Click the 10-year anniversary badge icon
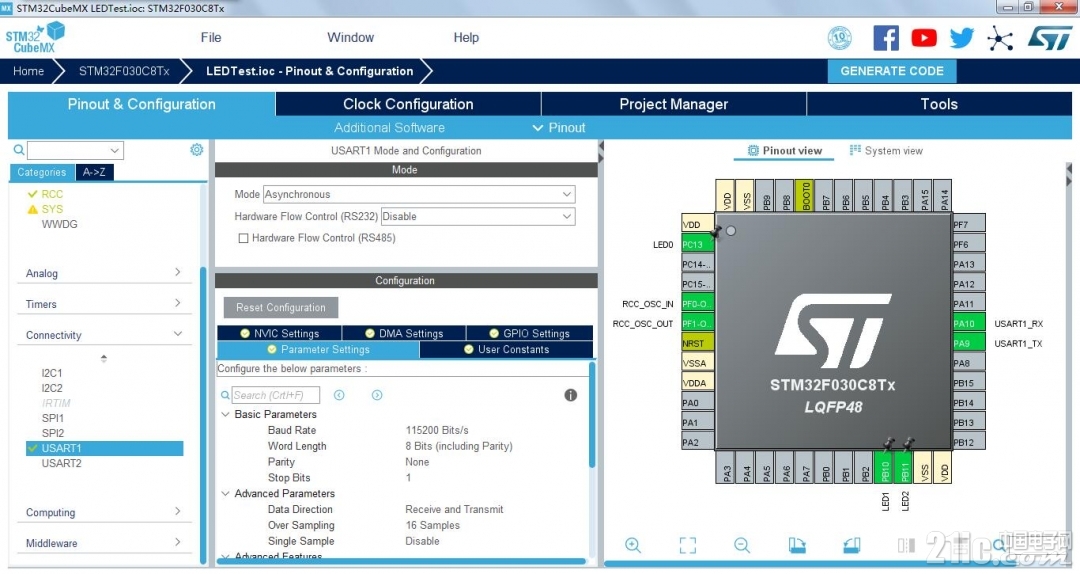Screen dimensions: 1080x574 pyautogui.click(x=840, y=38)
